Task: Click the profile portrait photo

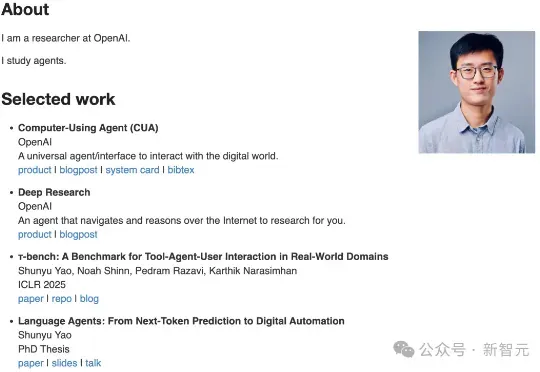Action: [477, 92]
